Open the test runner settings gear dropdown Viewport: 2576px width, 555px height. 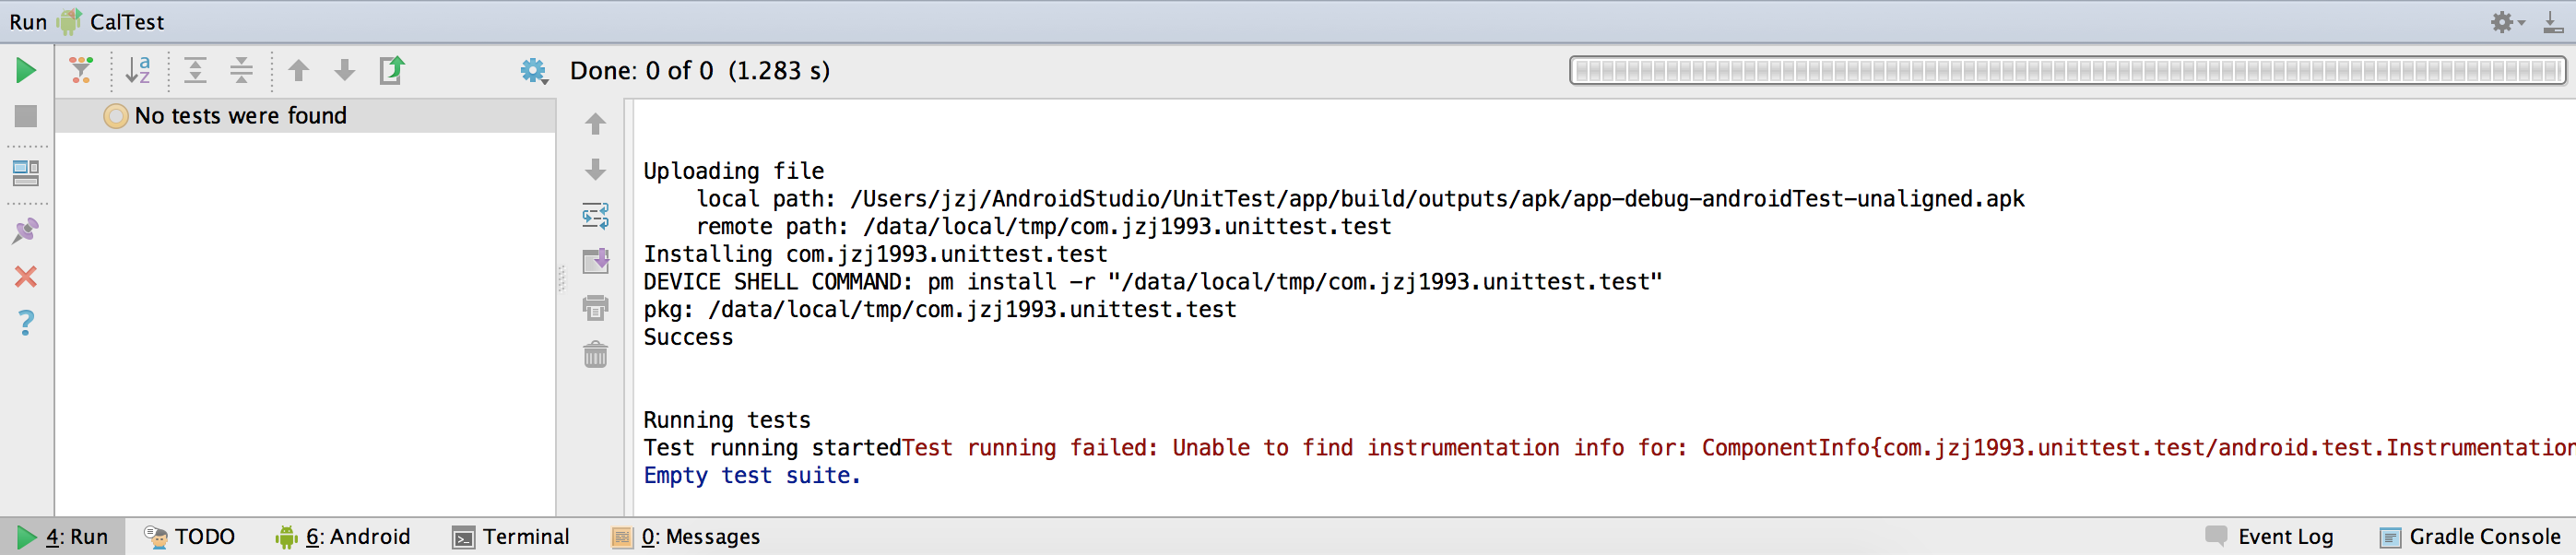tap(534, 71)
